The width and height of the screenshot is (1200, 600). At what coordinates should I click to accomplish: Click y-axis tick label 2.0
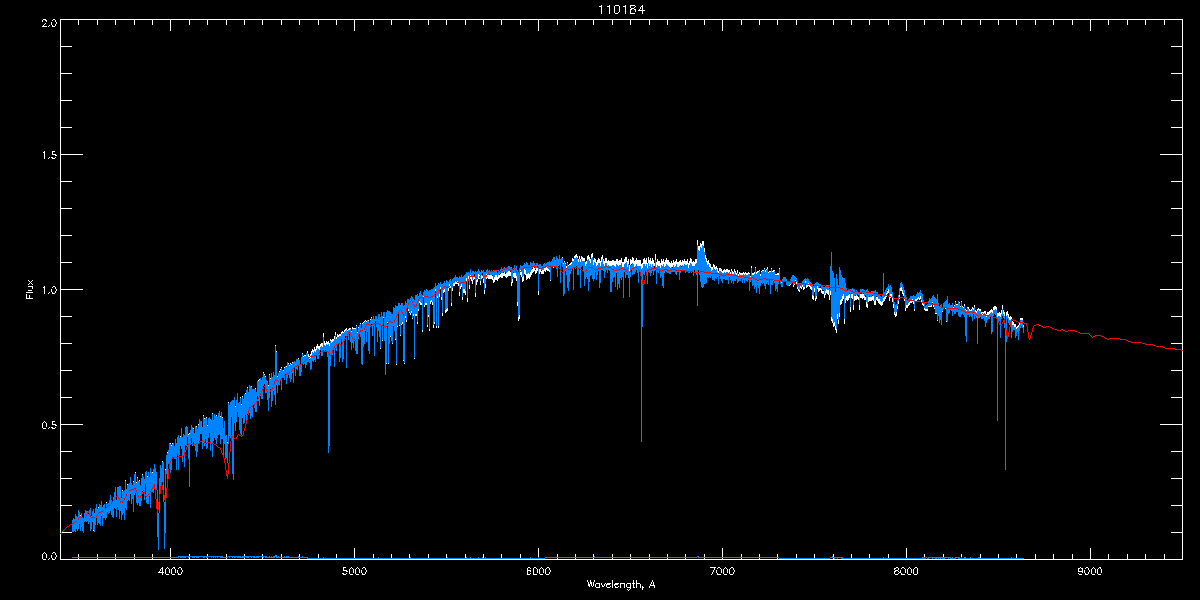(x=48, y=22)
